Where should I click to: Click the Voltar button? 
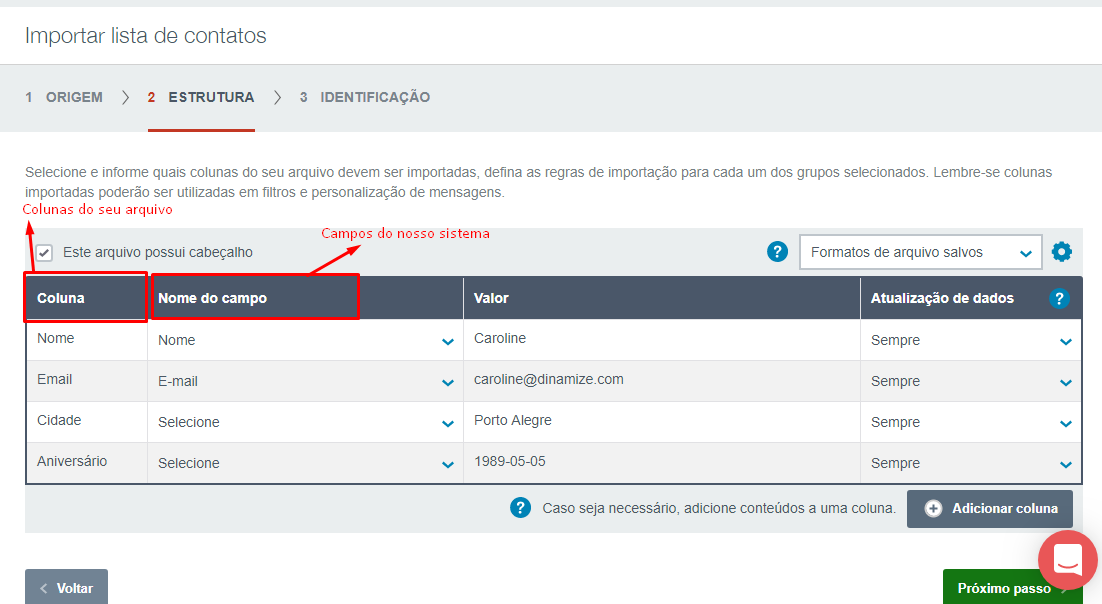66,588
